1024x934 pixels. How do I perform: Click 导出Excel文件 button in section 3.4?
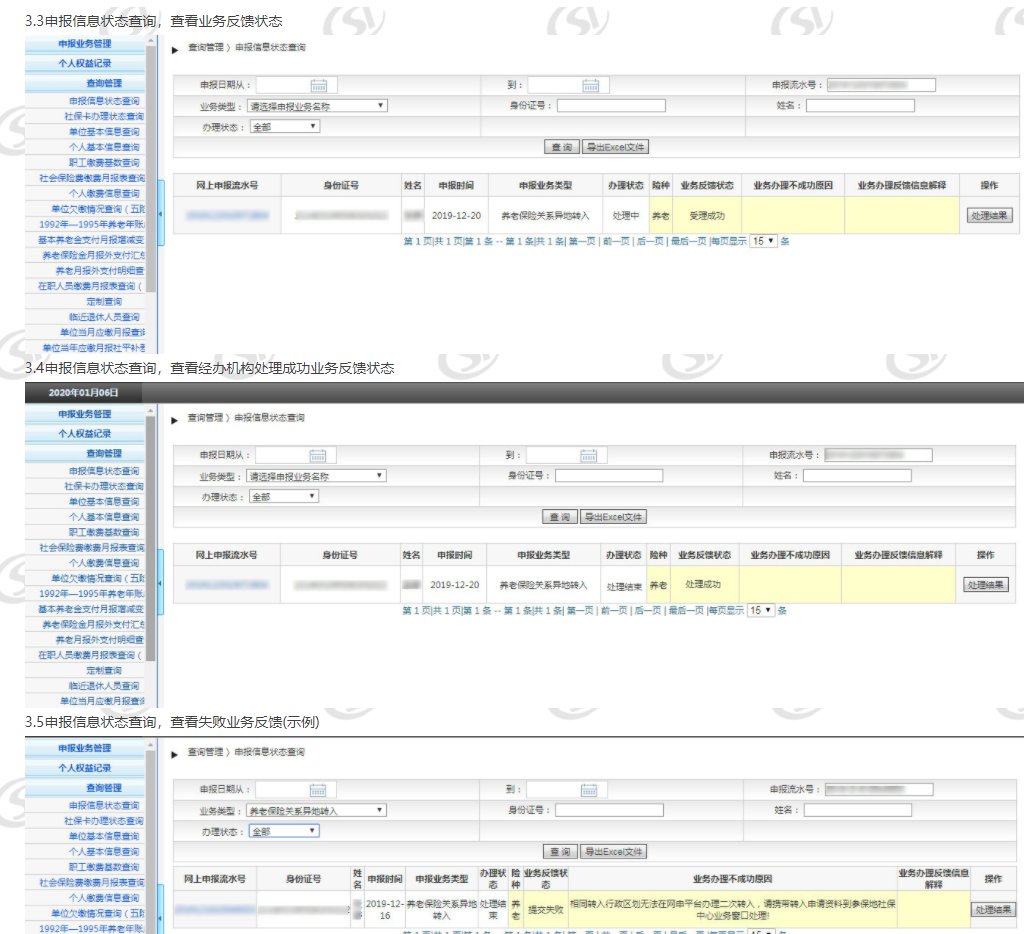pyautogui.click(x=614, y=517)
